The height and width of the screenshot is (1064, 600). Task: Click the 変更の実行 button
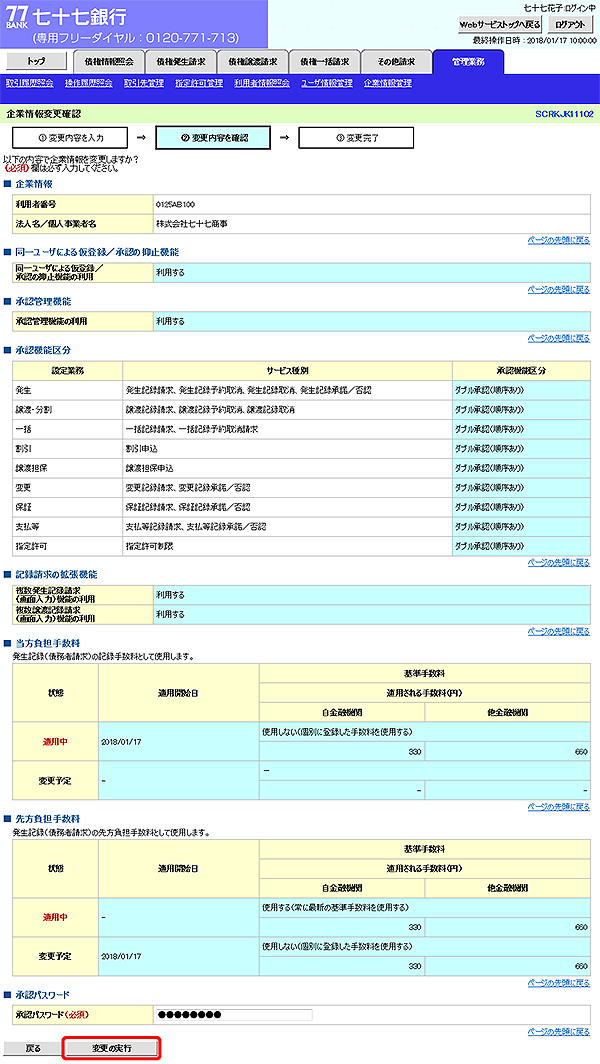pos(112,1048)
